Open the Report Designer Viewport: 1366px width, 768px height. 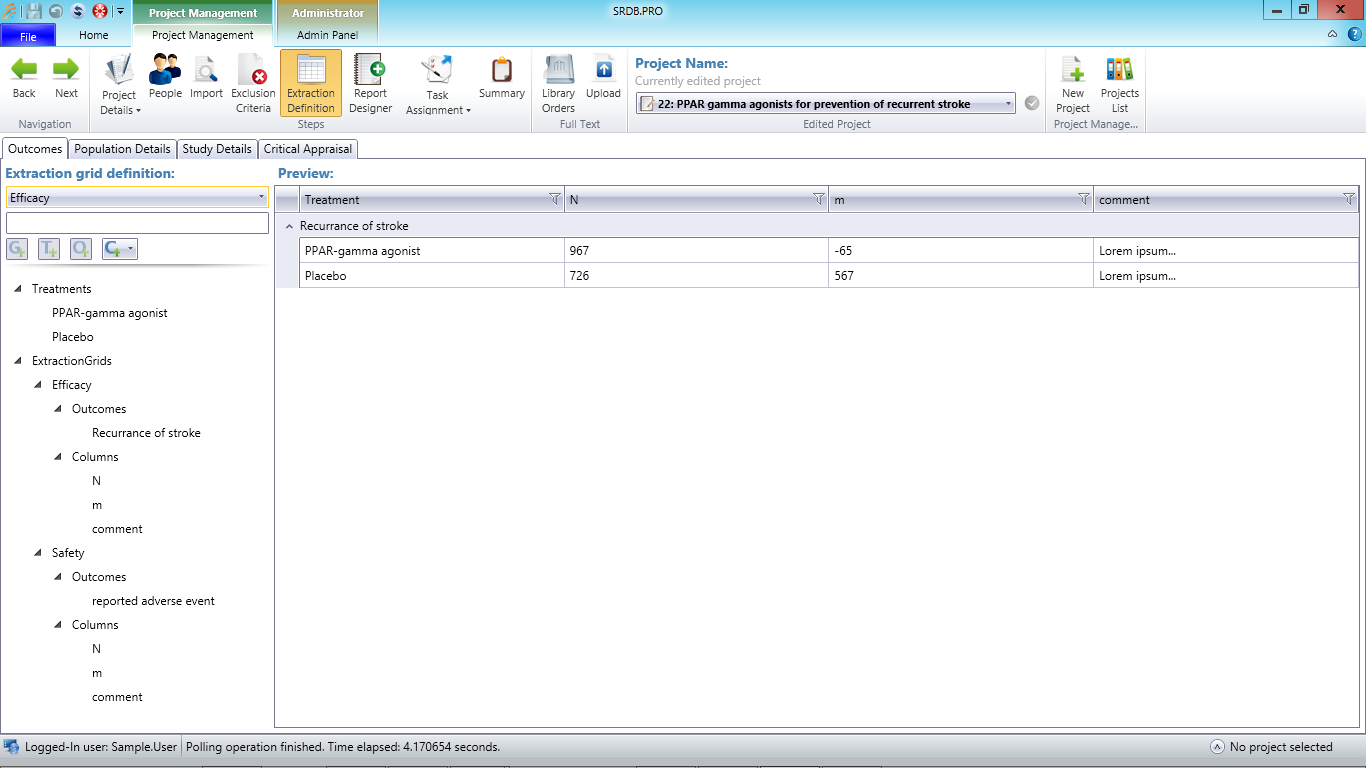pyautogui.click(x=371, y=84)
